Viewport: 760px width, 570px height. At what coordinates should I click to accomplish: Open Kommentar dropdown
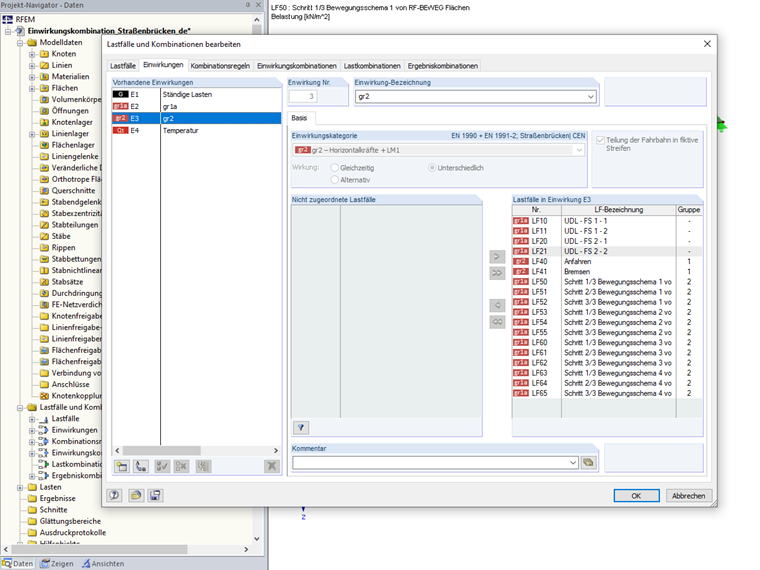[x=573, y=462]
